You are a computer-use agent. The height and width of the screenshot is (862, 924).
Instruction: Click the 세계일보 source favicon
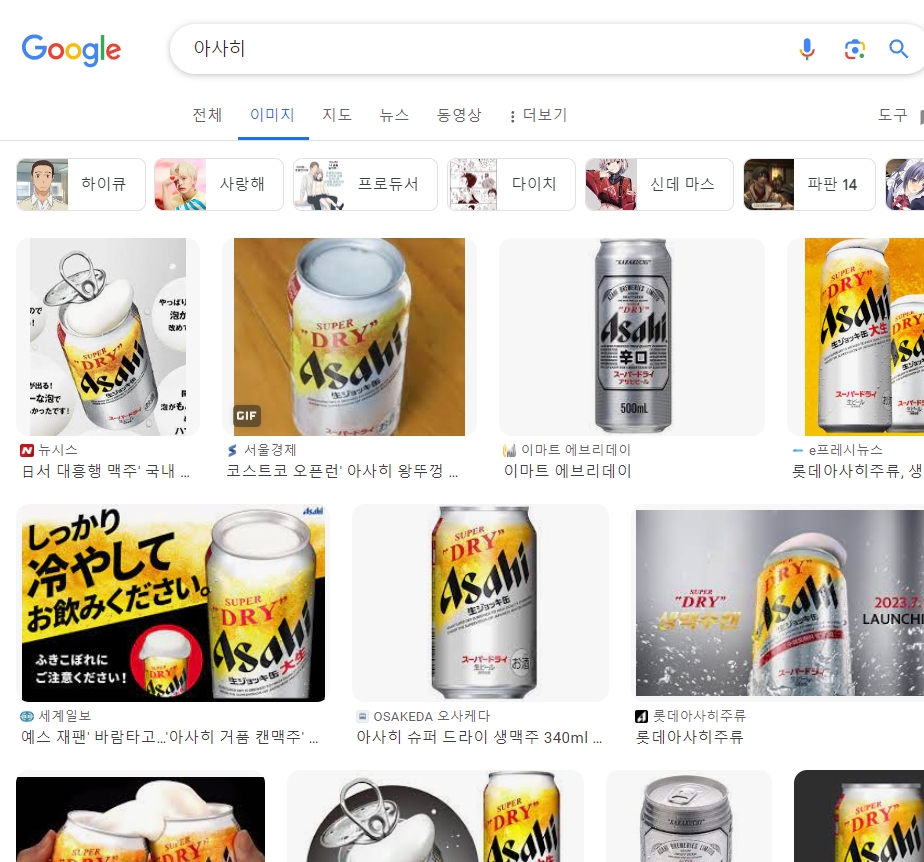(29, 716)
